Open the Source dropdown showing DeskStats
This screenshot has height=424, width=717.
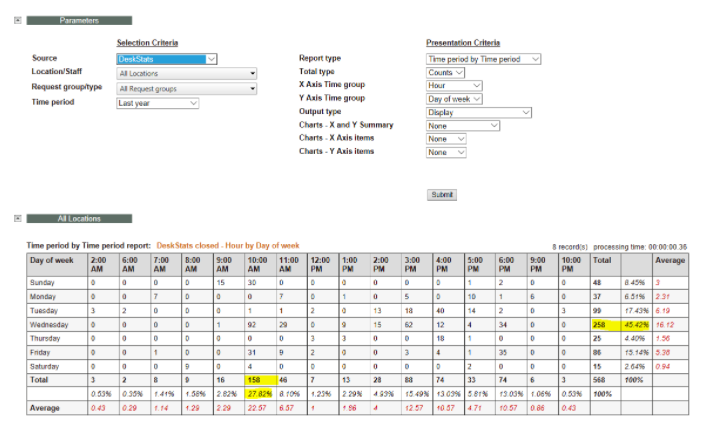pos(166,59)
